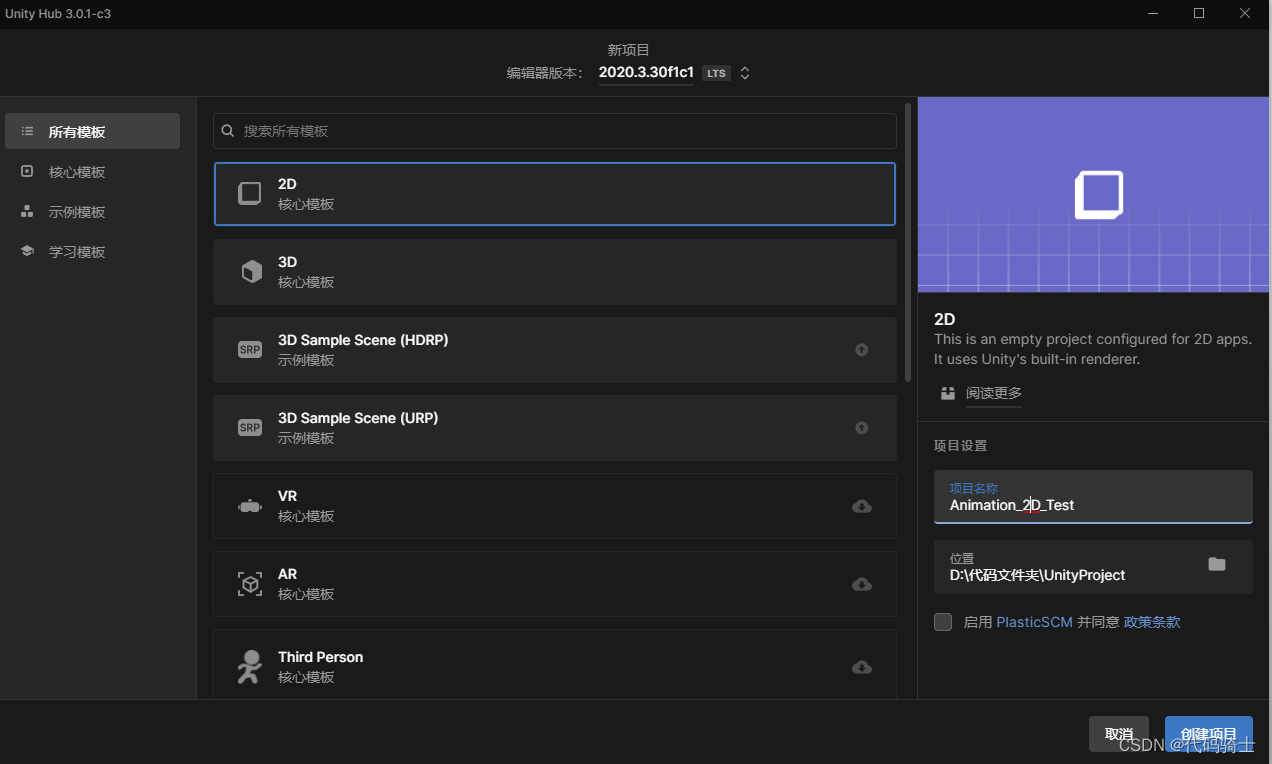Click the 取消 button

coord(1119,734)
